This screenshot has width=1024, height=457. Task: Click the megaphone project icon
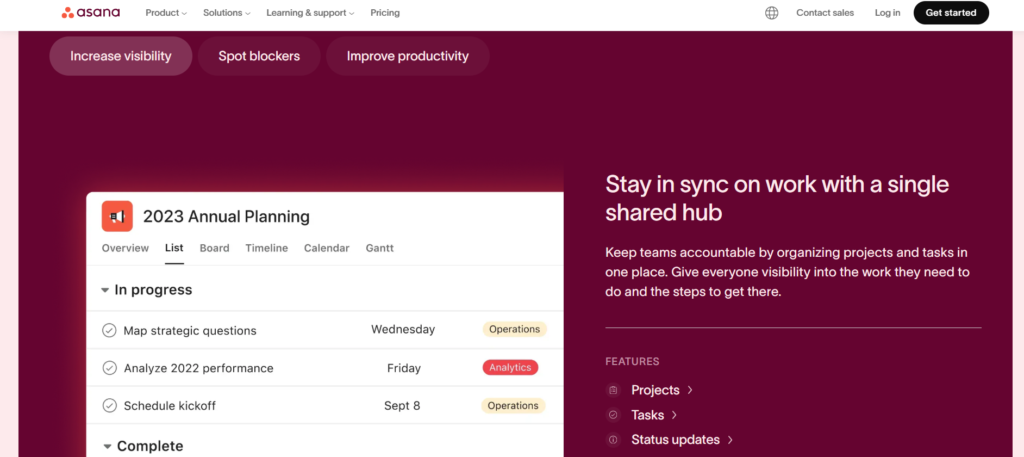[x=117, y=216]
